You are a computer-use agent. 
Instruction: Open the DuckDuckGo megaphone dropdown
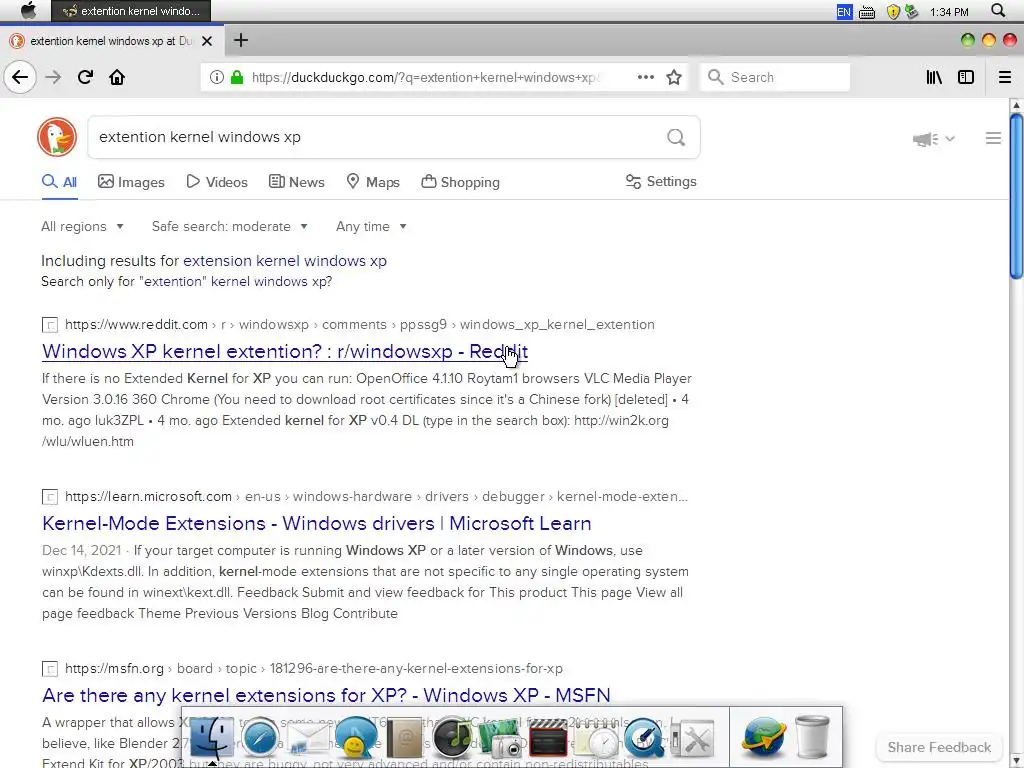934,138
